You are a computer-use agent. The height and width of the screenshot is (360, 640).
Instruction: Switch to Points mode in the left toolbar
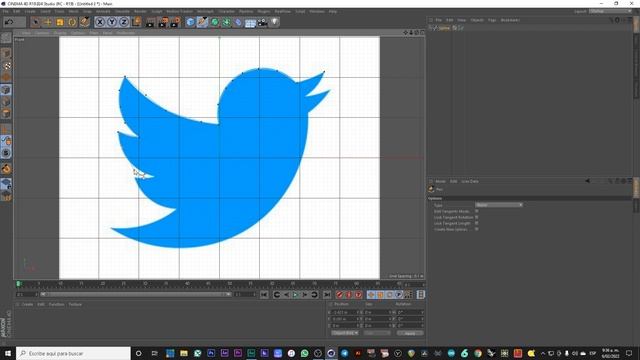click(6, 90)
